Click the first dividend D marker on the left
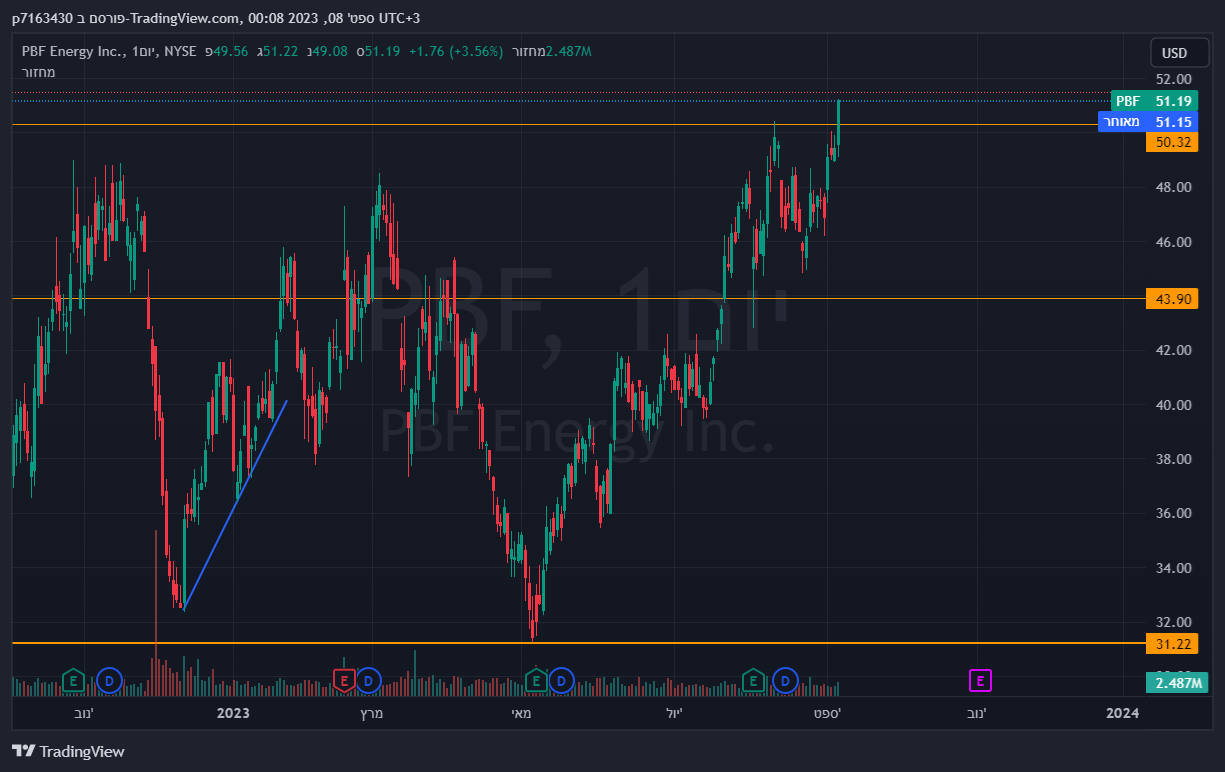The width and height of the screenshot is (1225, 772). tap(108, 681)
